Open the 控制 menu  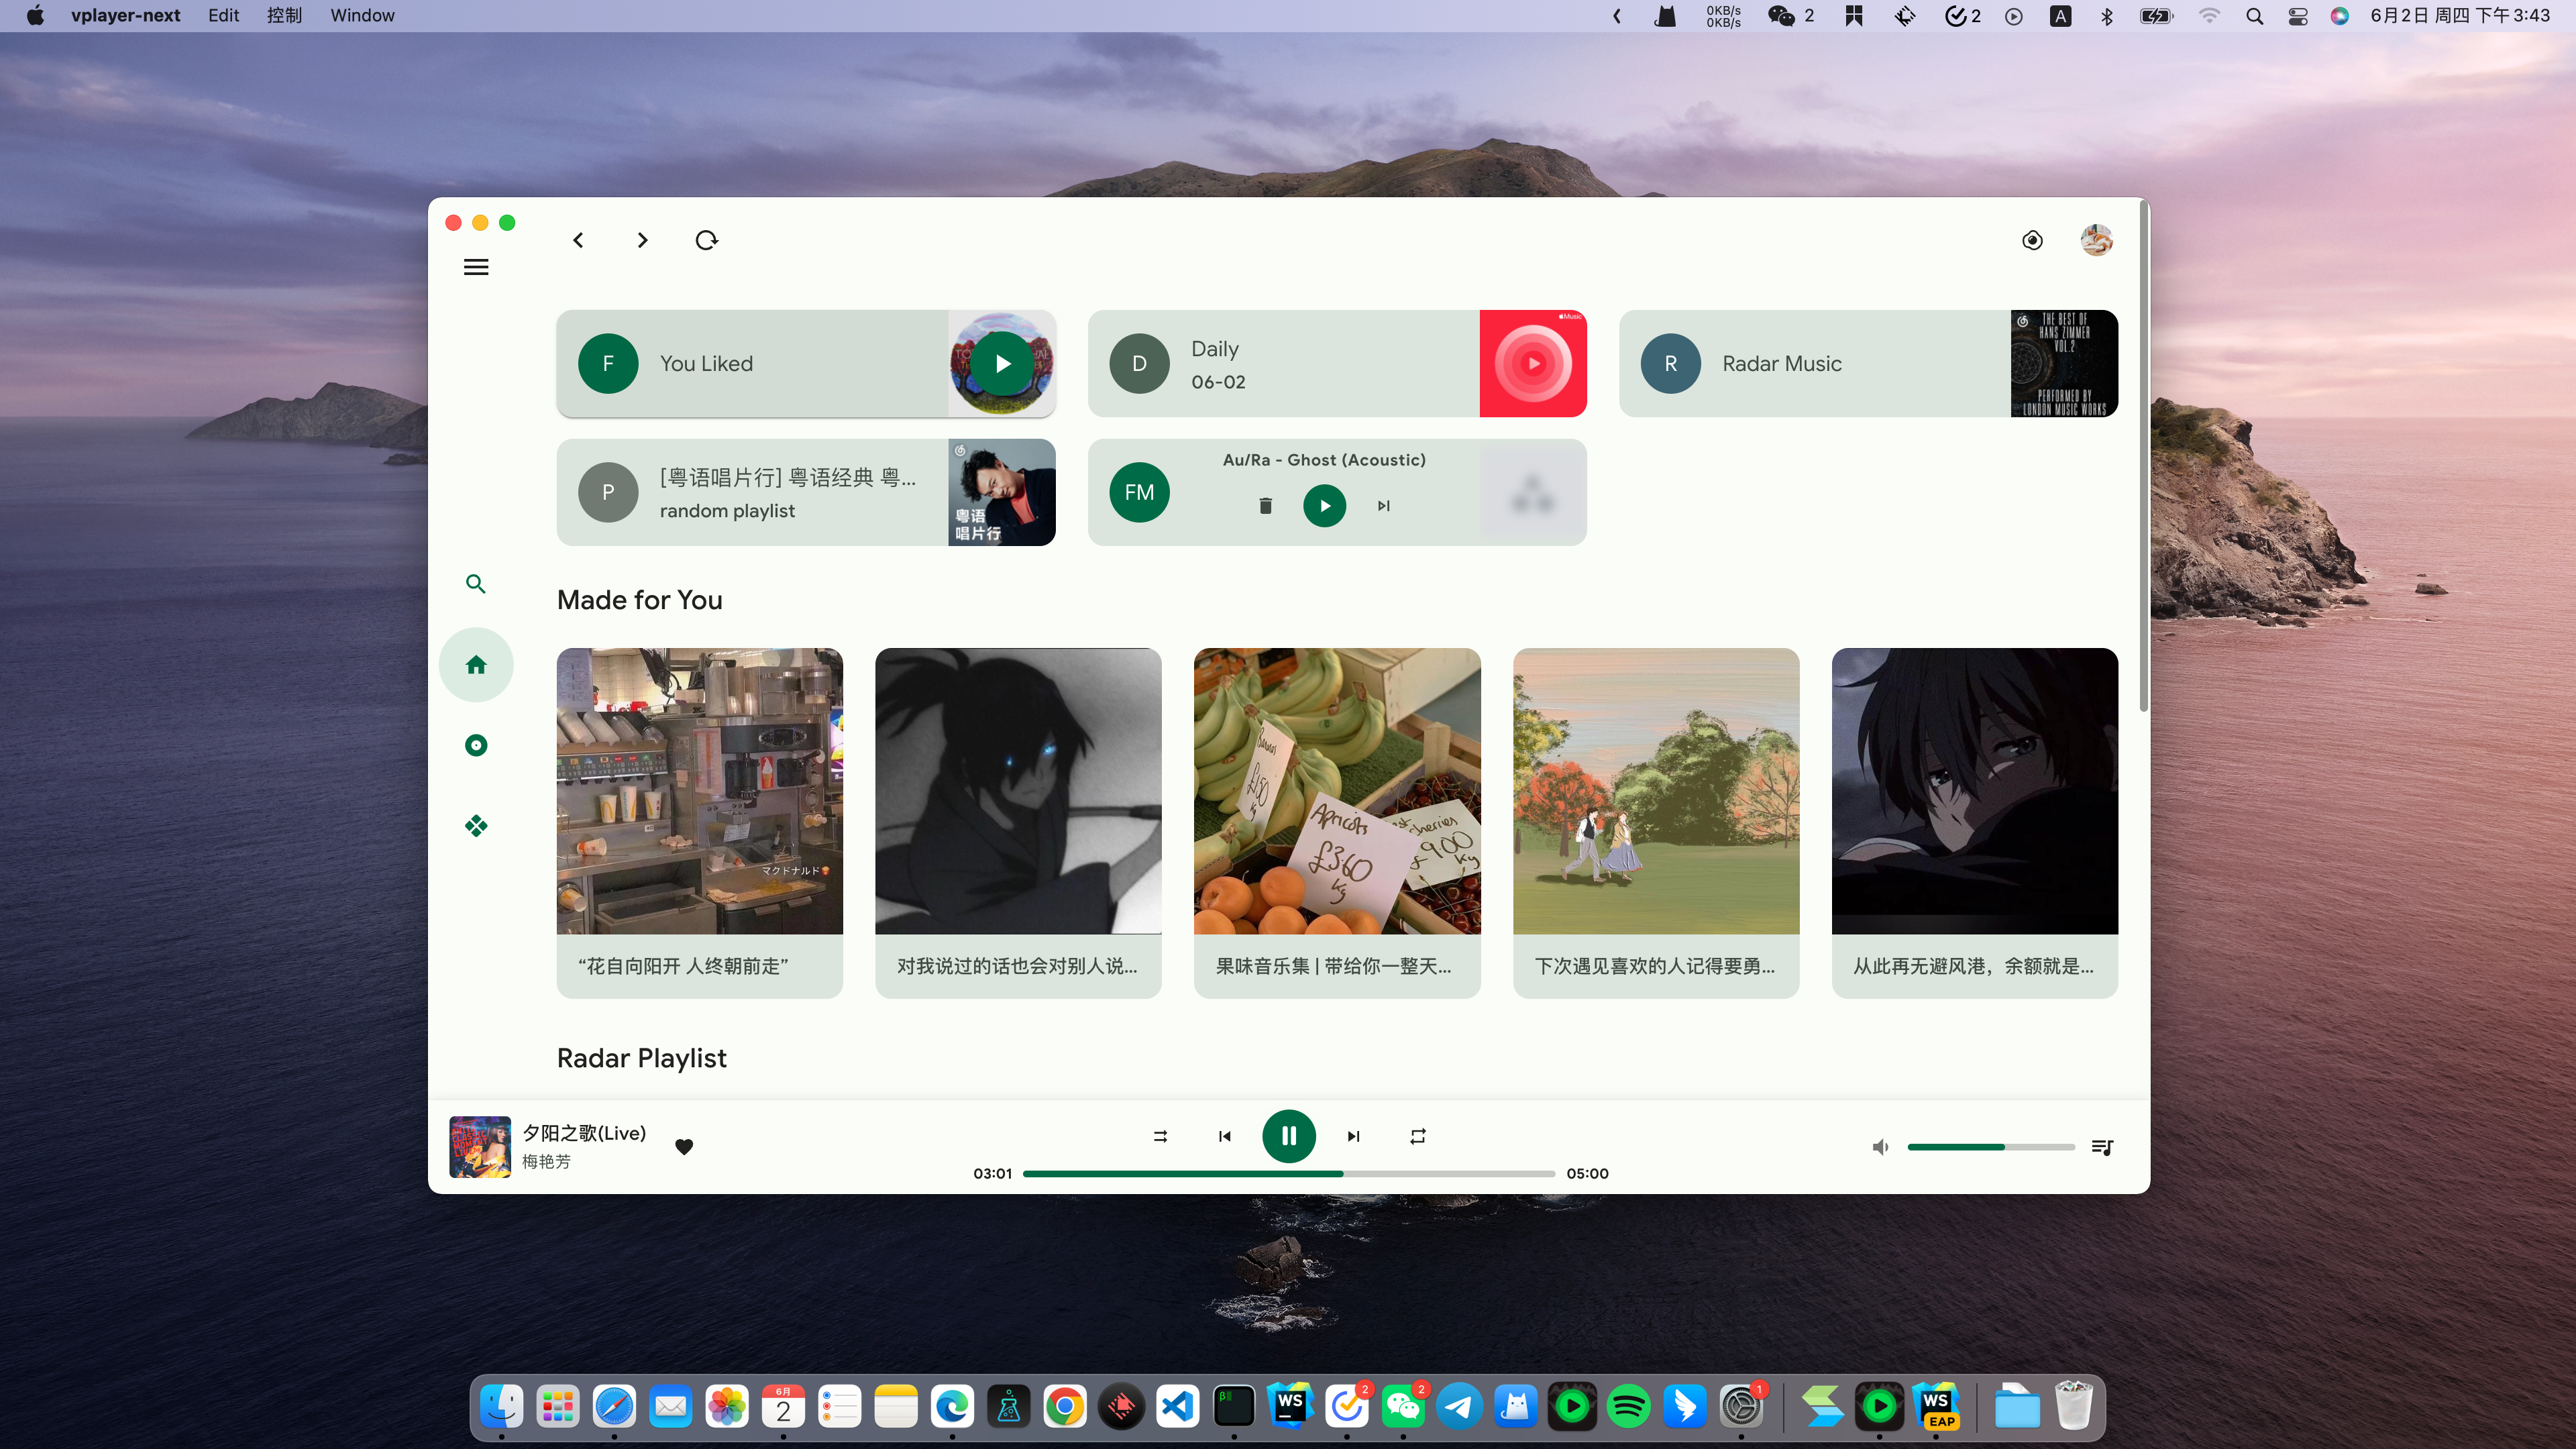pos(284,15)
